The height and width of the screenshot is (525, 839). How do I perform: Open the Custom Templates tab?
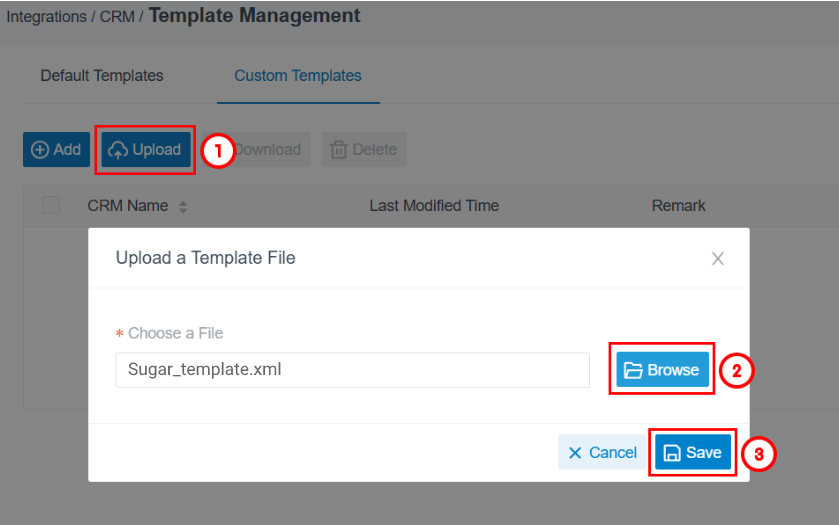(298, 75)
